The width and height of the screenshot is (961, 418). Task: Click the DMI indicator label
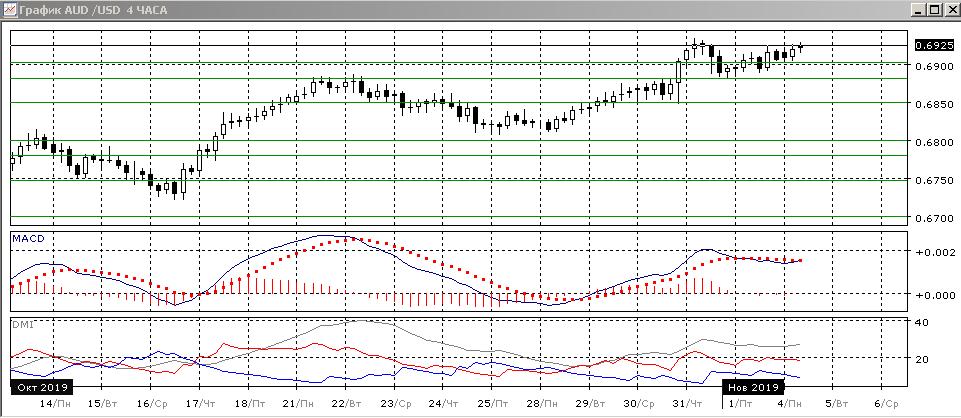tap(22, 324)
